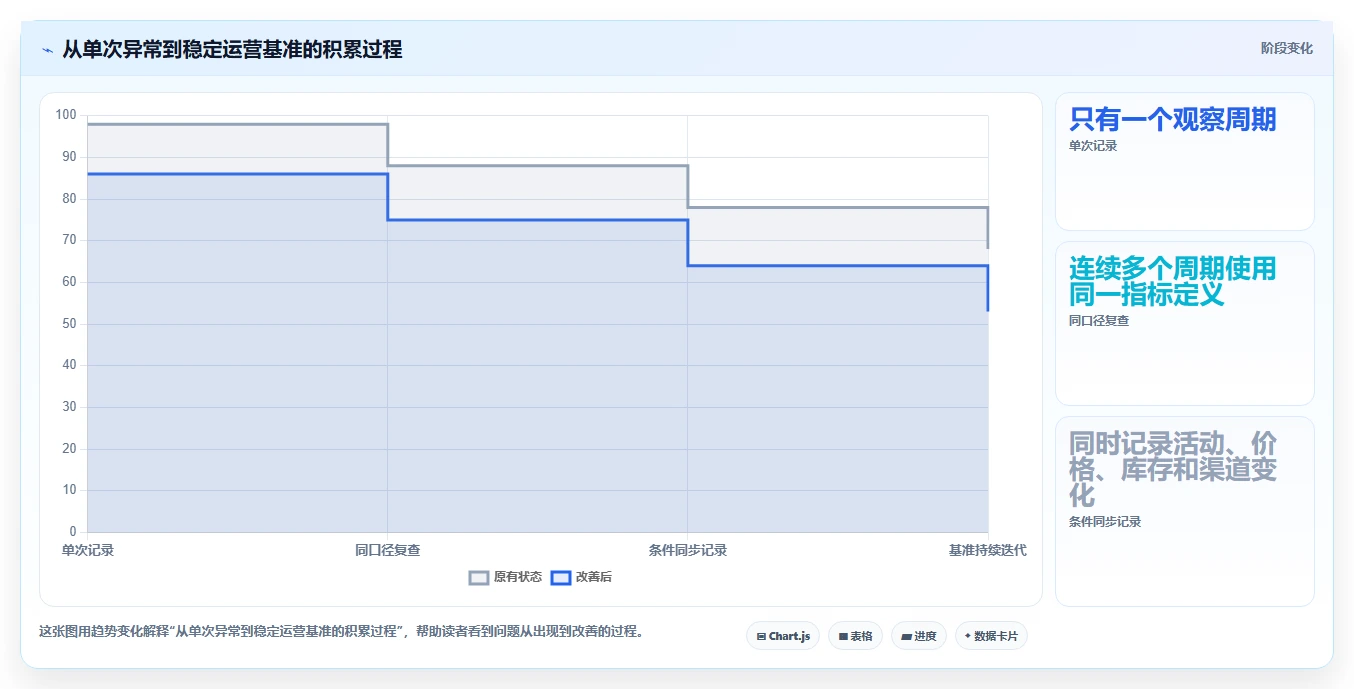Open the 连续多个周期使用同一指标定义 card

tap(1184, 323)
